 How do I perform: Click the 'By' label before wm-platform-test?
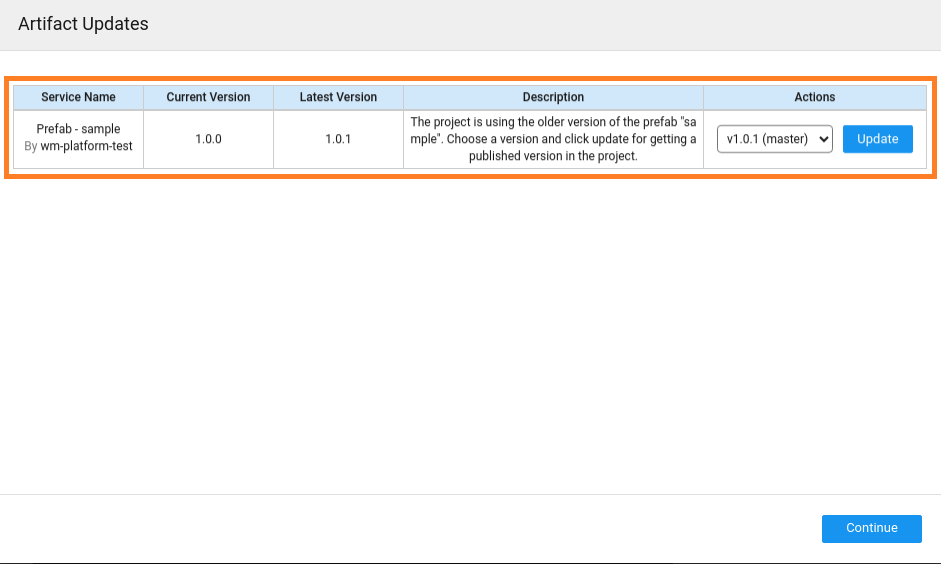pyautogui.click(x=30, y=146)
